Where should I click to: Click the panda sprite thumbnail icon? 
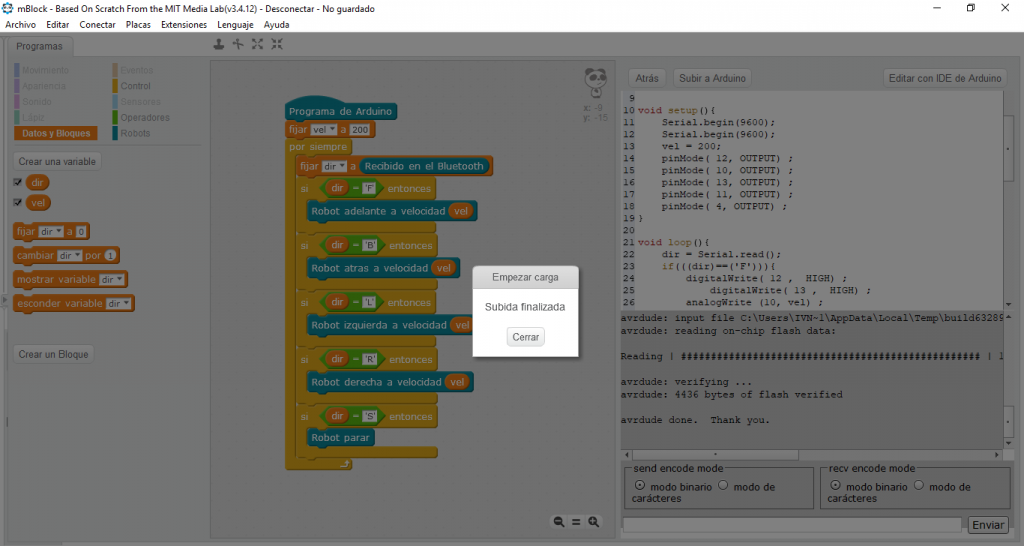point(595,82)
